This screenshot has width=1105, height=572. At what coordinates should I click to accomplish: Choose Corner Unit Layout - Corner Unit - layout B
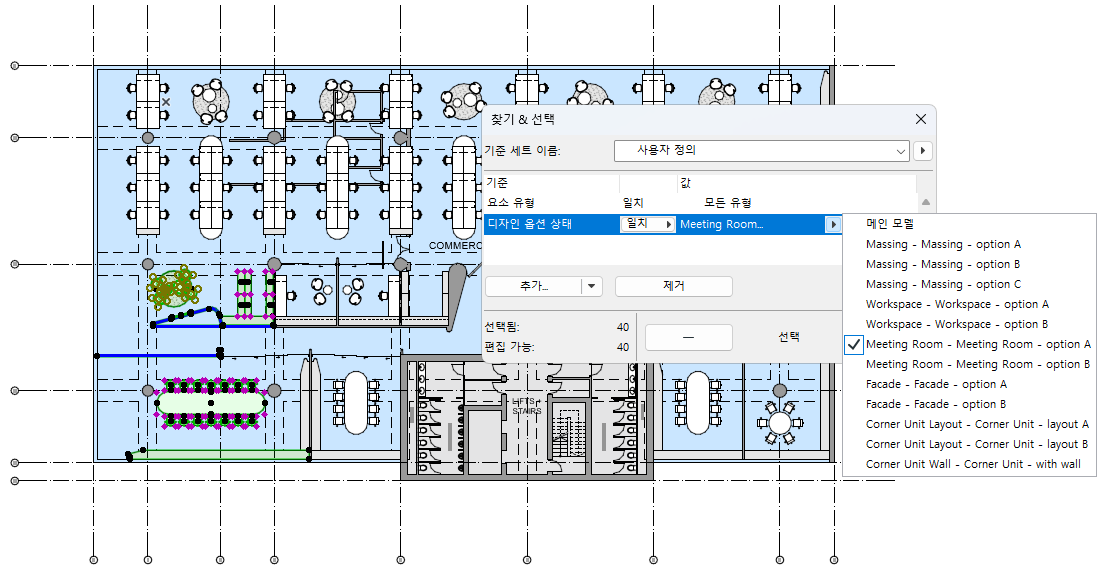(x=969, y=444)
